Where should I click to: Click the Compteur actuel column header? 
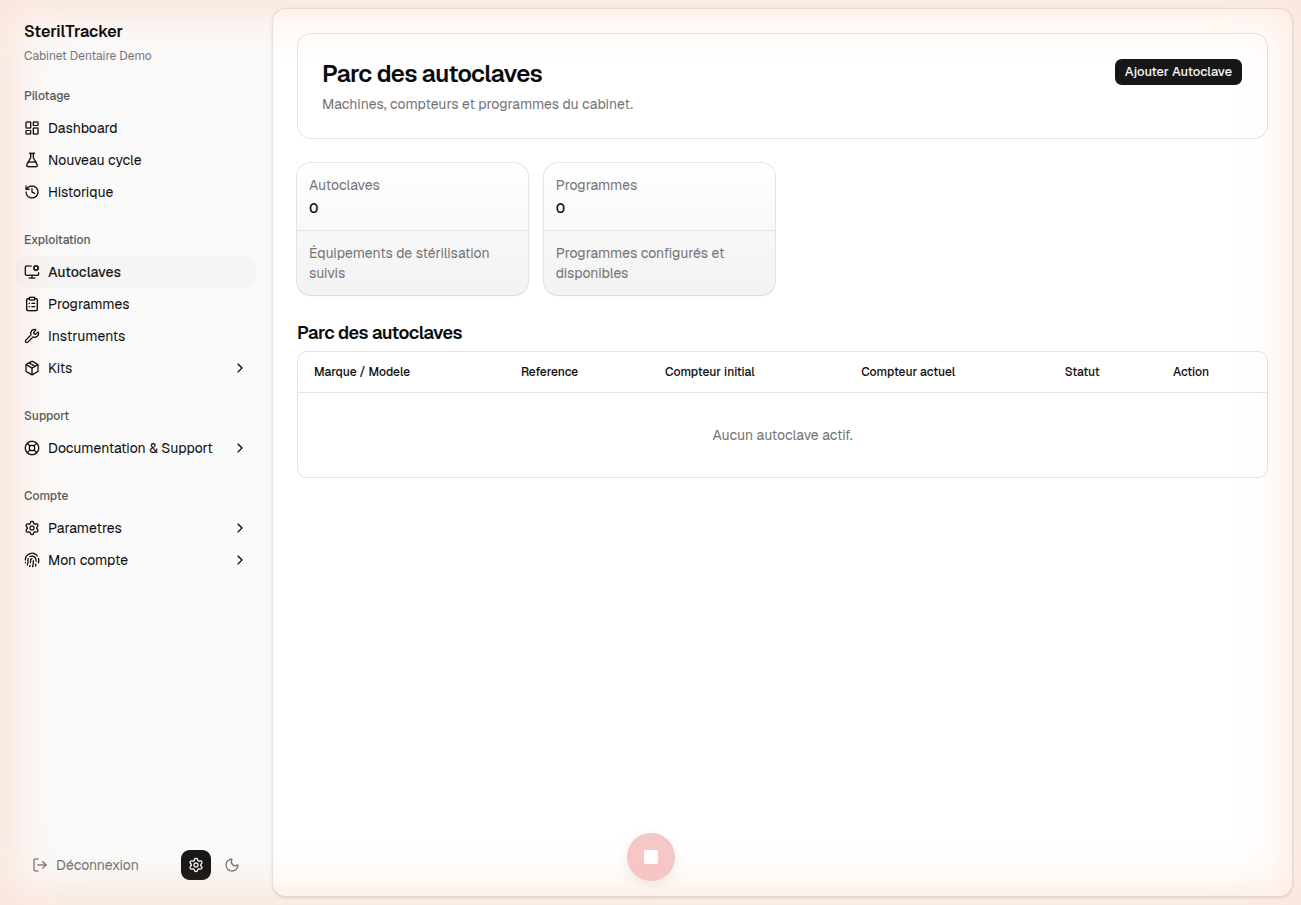click(x=908, y=372)
